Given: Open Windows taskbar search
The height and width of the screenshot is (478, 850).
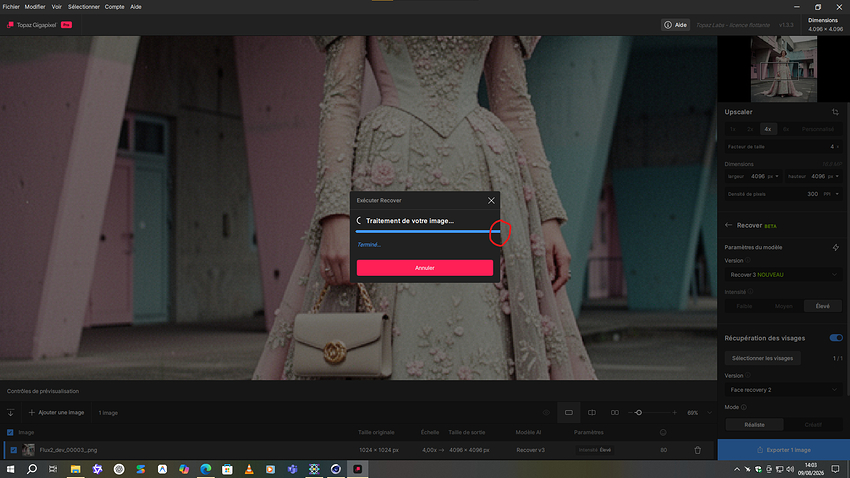Looking at the screenshot, I should [32, 469].
